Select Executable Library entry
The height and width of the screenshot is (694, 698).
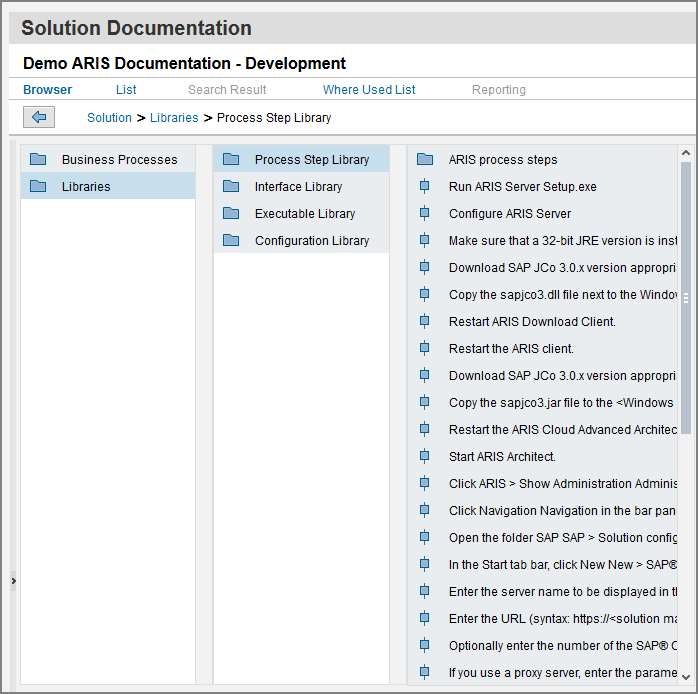click(x=301, y=213)
